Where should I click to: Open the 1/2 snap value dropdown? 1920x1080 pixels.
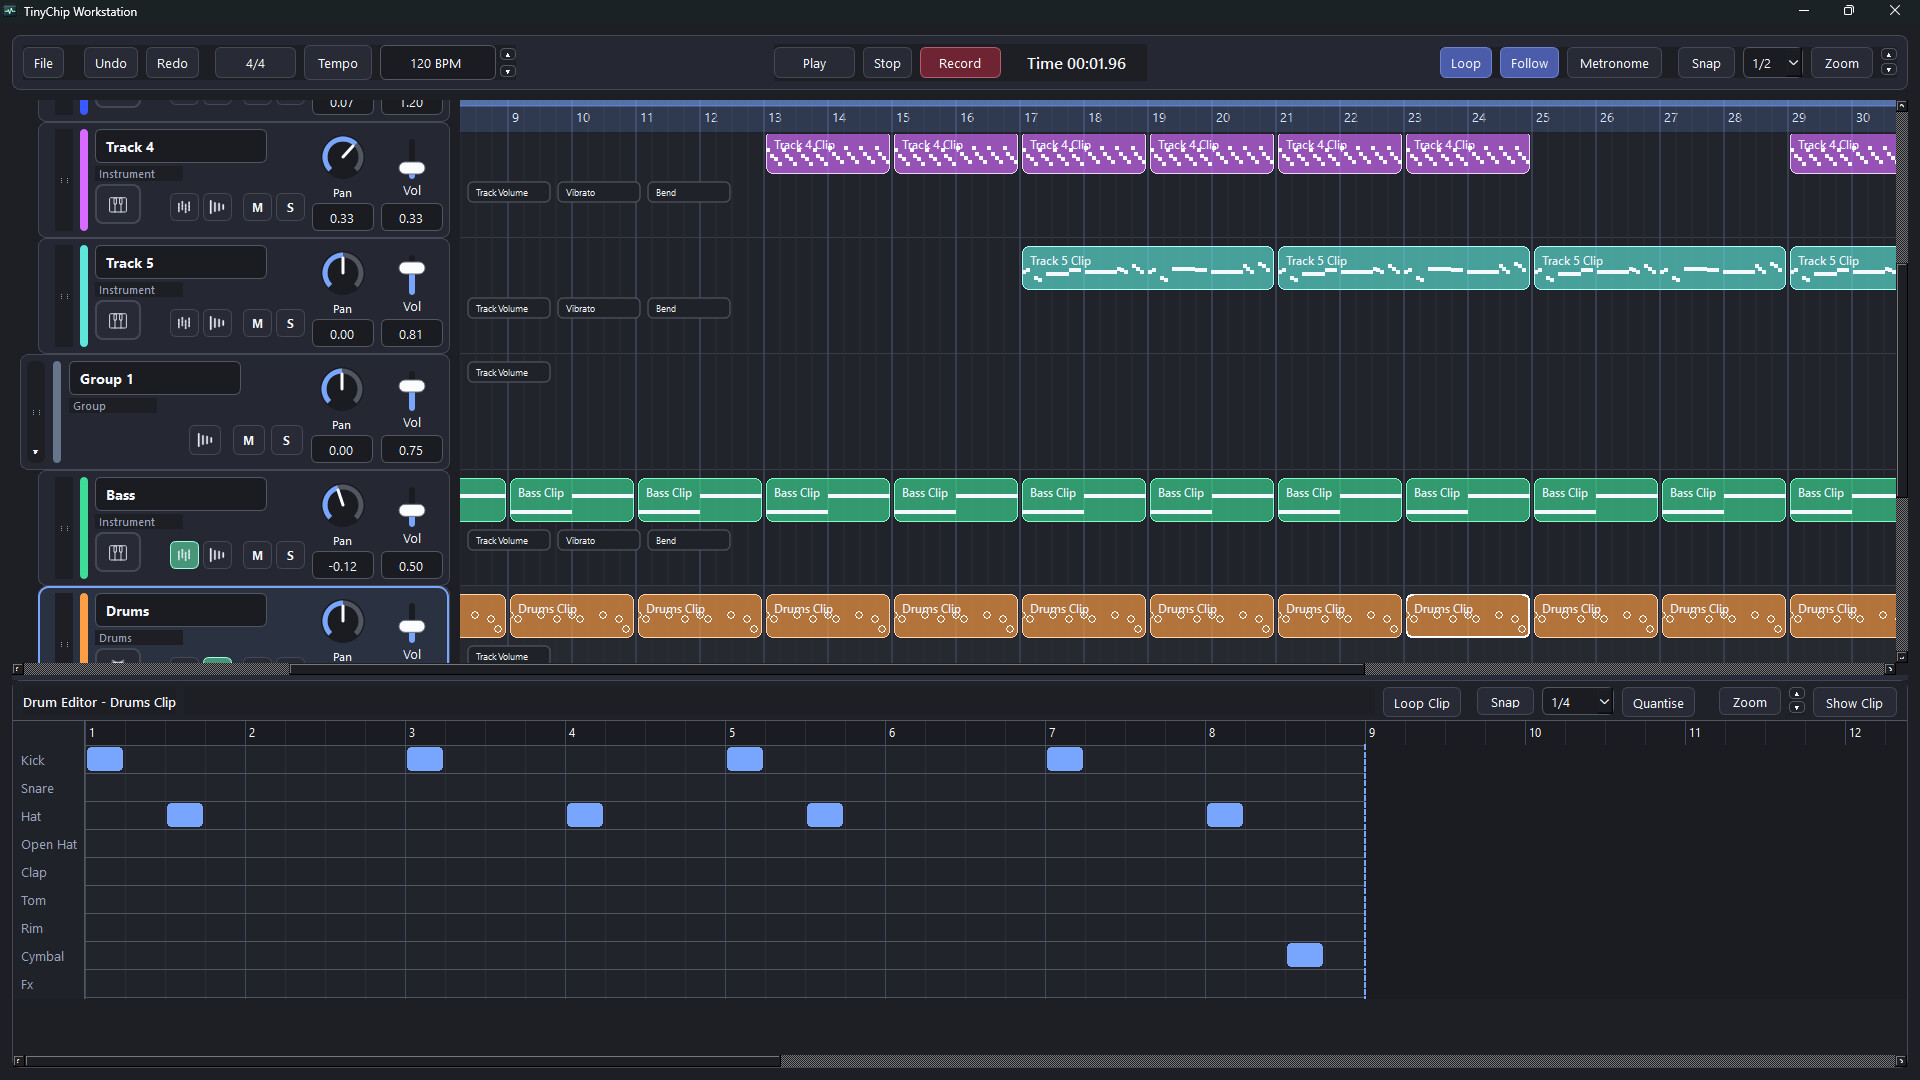point(1772,63)
